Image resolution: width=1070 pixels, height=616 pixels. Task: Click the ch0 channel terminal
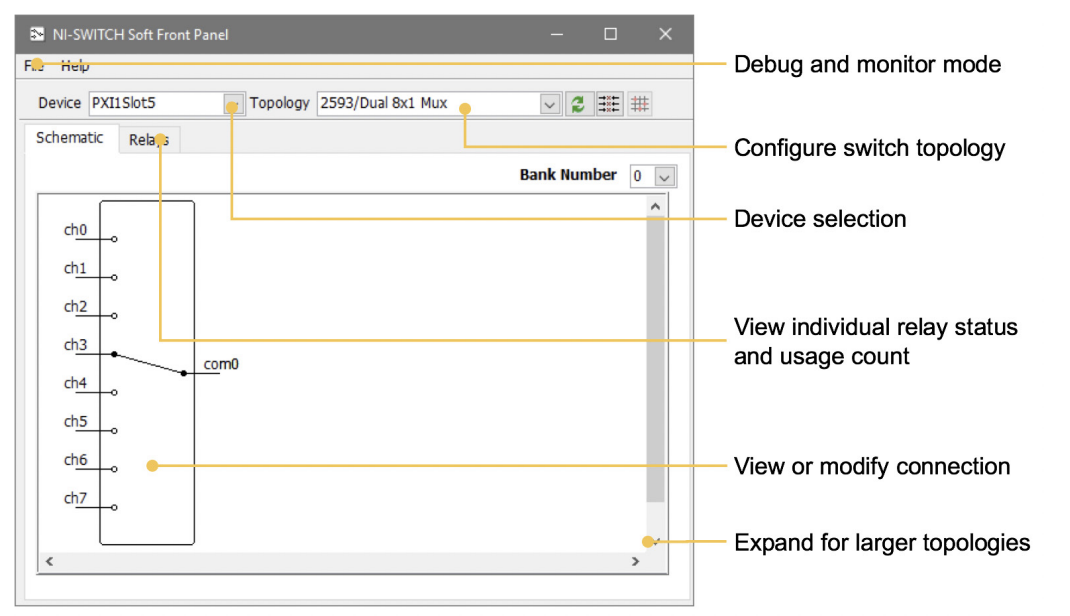[x=114, y=239]
